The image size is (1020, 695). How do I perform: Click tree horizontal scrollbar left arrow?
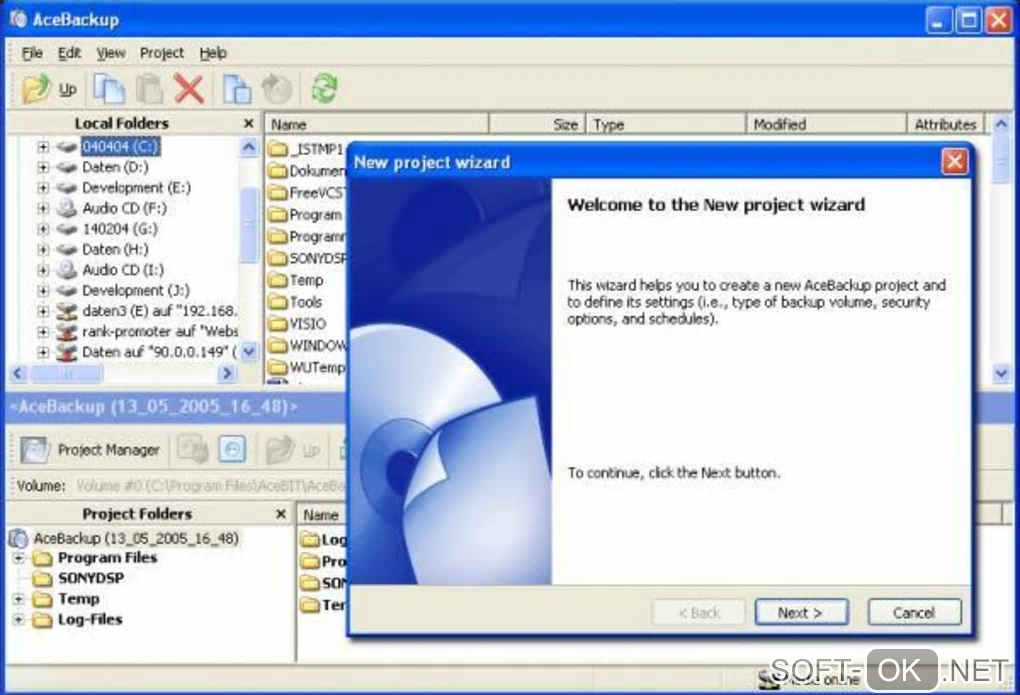18,373
